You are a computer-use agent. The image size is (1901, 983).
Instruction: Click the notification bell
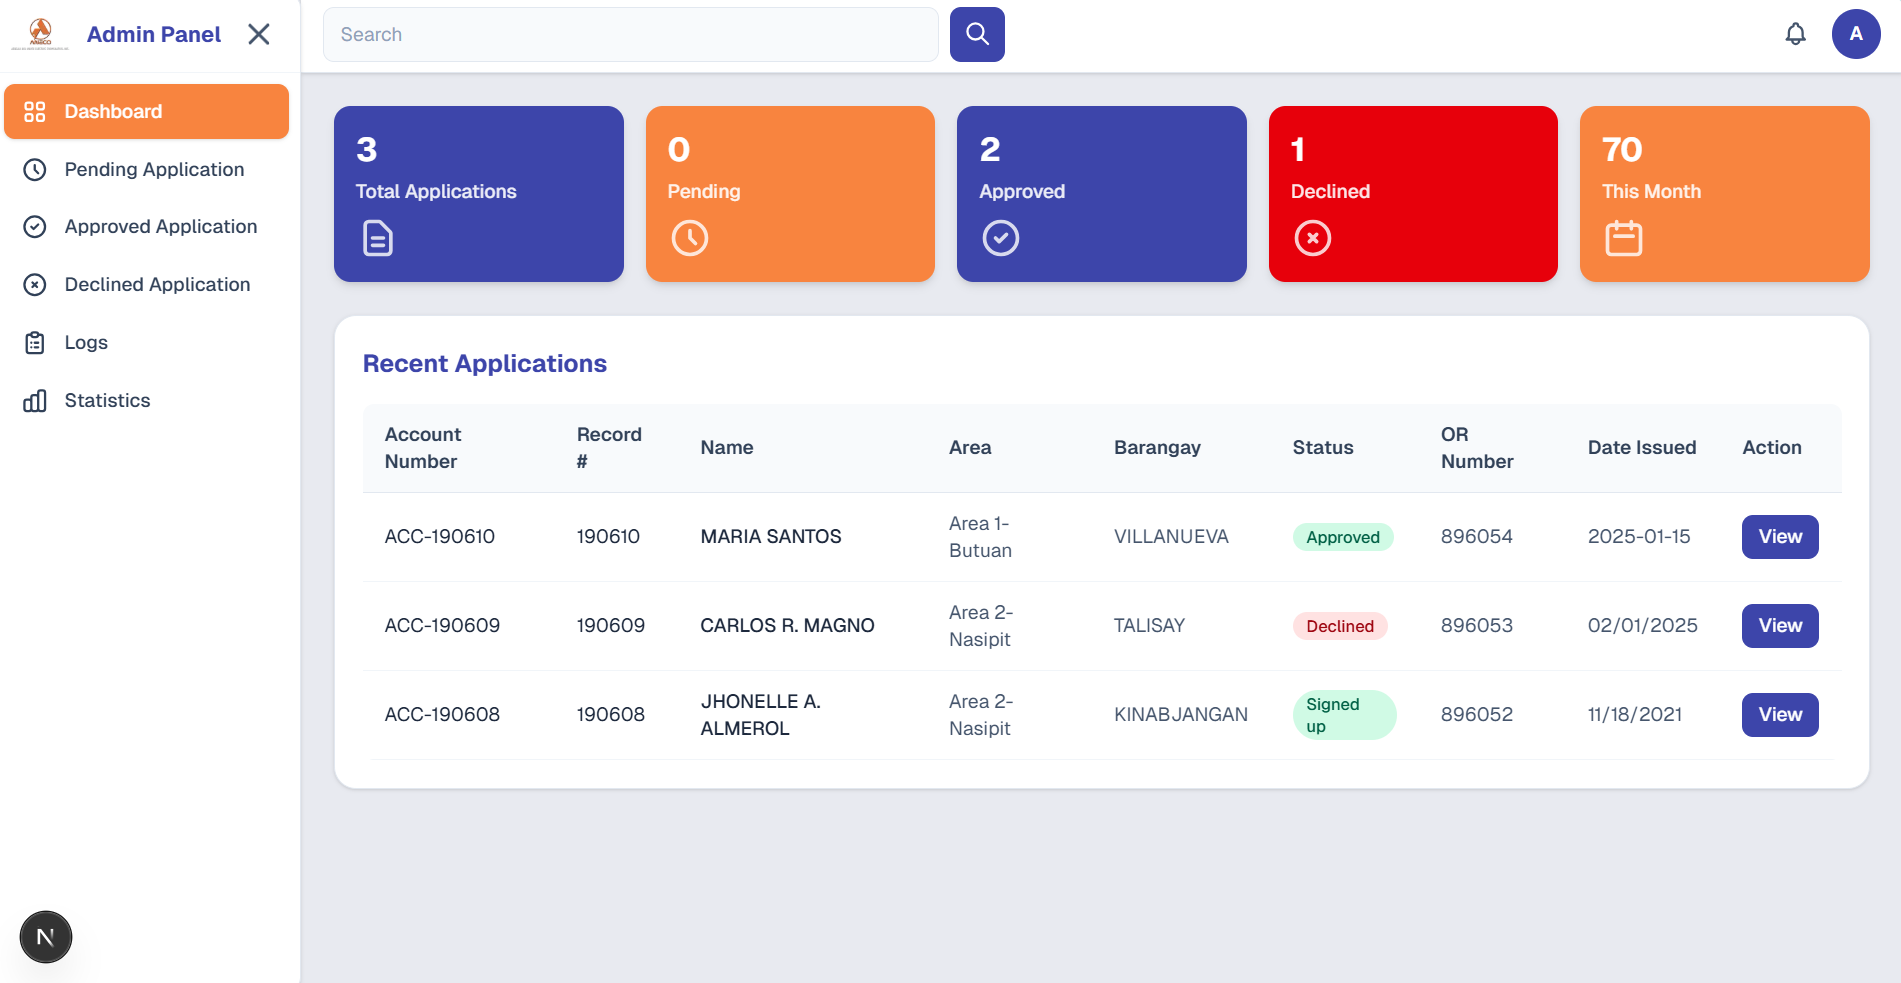1795,34
